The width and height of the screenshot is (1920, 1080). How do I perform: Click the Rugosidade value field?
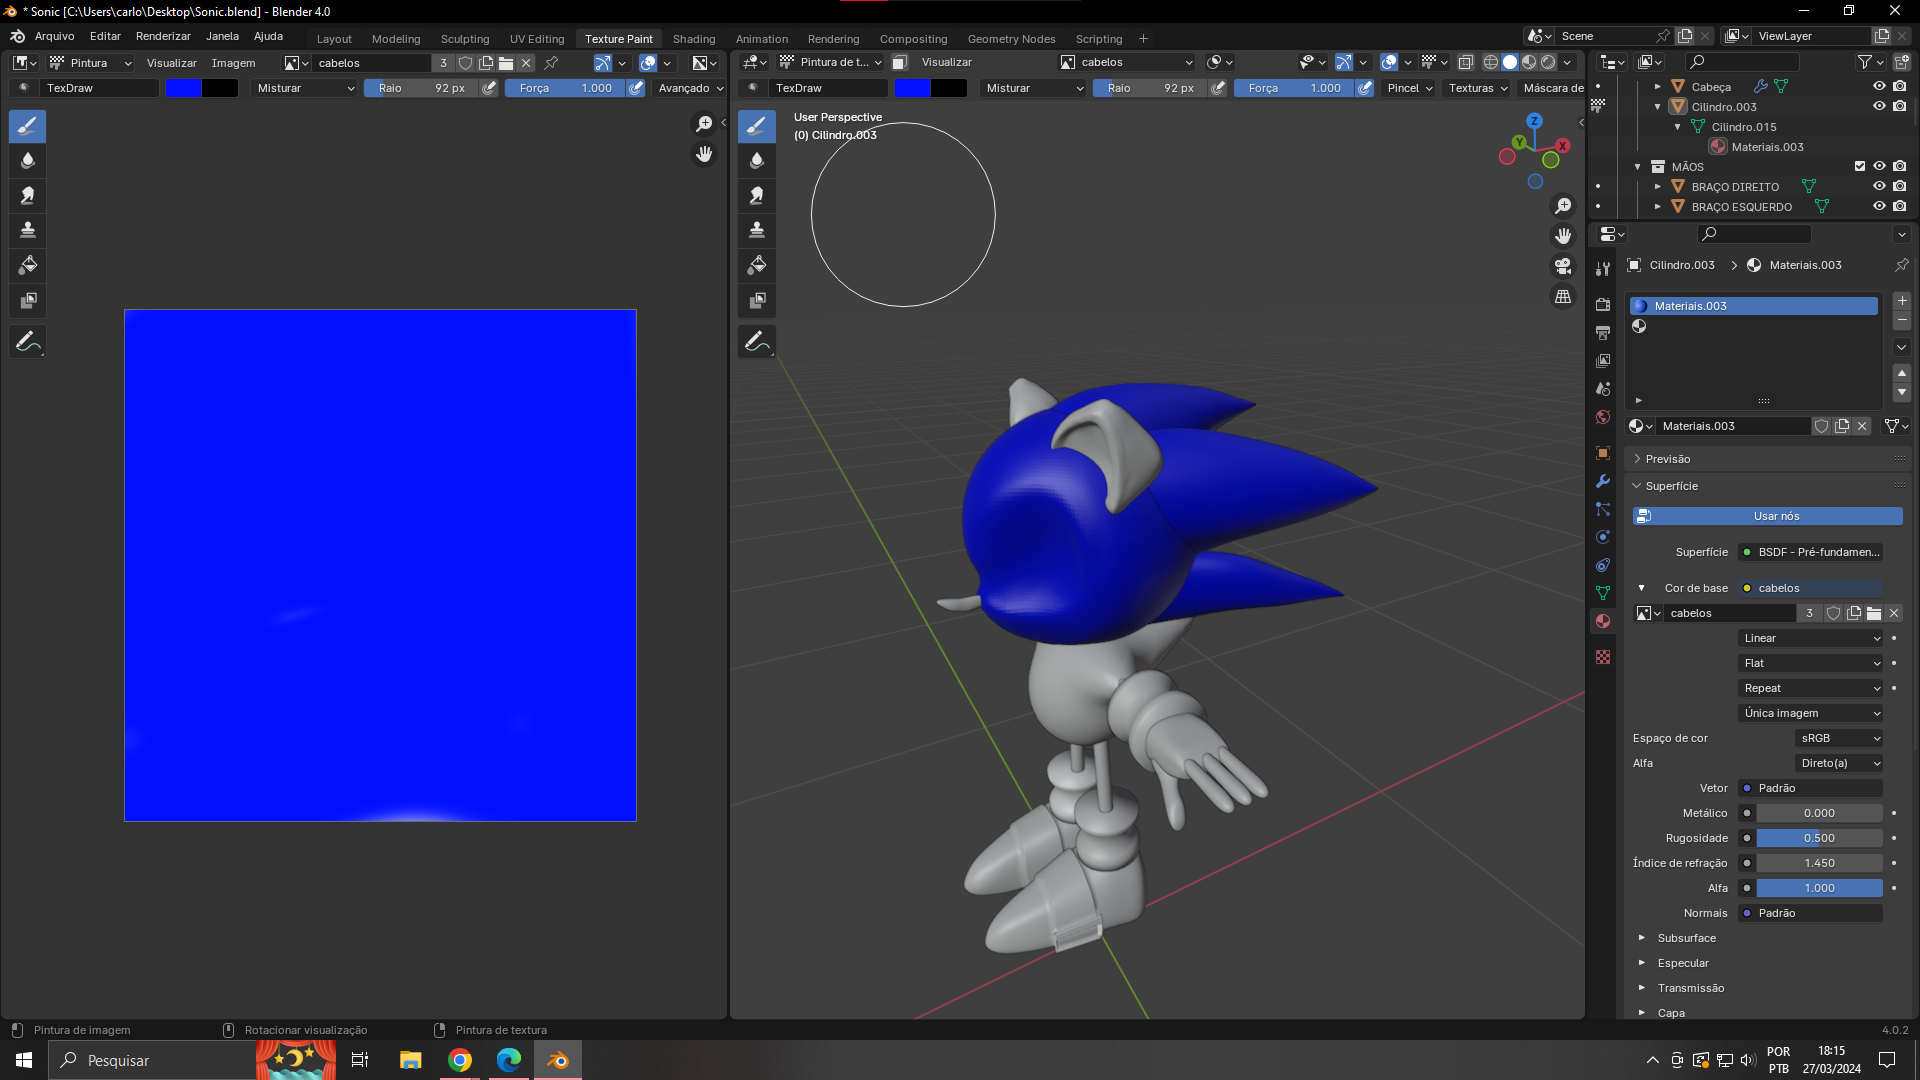click(x=1819, y=838)
